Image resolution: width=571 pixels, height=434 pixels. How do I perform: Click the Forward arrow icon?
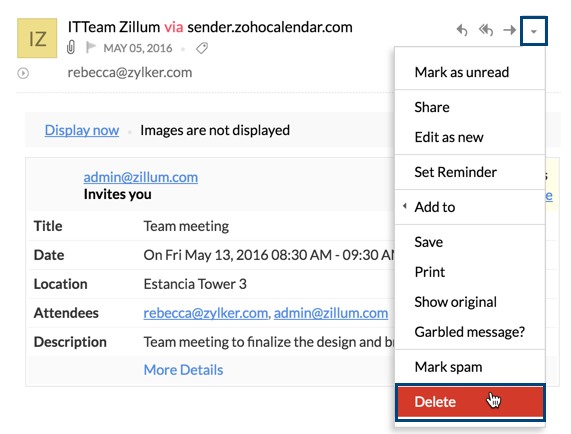(509, 30)
